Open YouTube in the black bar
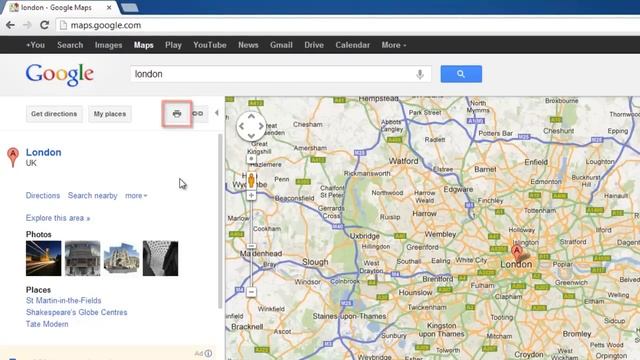Screen dimensions: 640x360 coord(210,45)
